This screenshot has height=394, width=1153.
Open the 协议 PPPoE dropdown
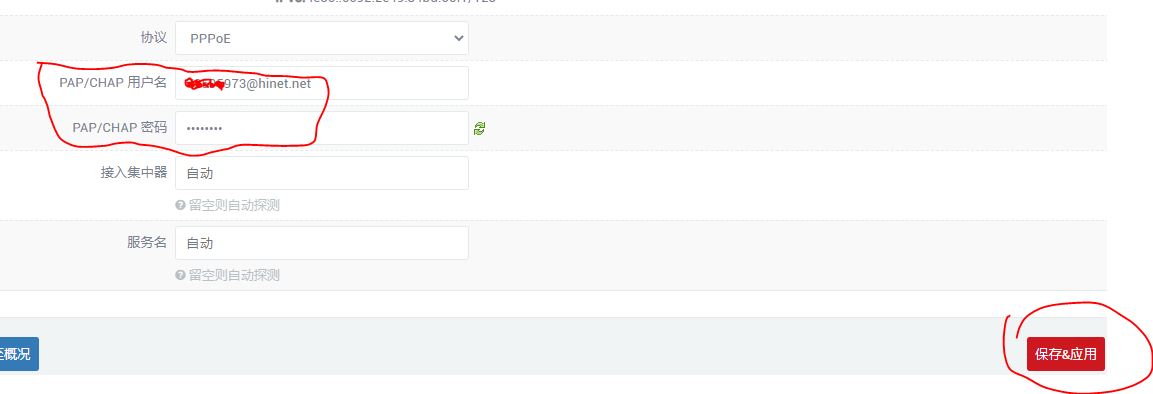pyautogui.click(x=321, y=38)
